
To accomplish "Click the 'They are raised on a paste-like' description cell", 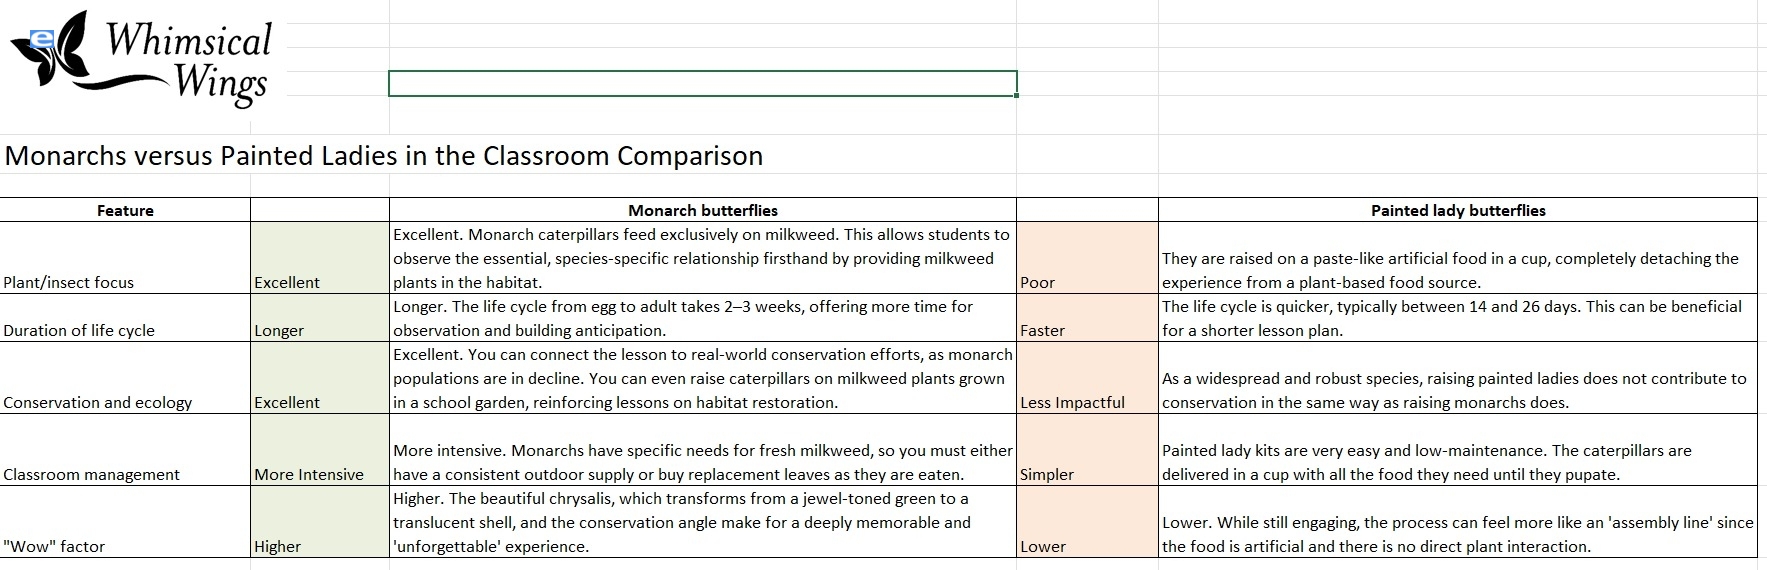I will [x=1457, y=258].
